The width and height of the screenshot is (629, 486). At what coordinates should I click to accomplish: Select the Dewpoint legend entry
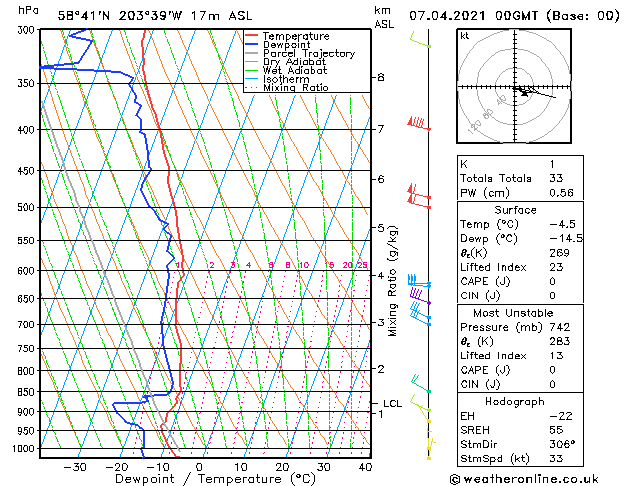pyautogui.click(x=278, y=45)
